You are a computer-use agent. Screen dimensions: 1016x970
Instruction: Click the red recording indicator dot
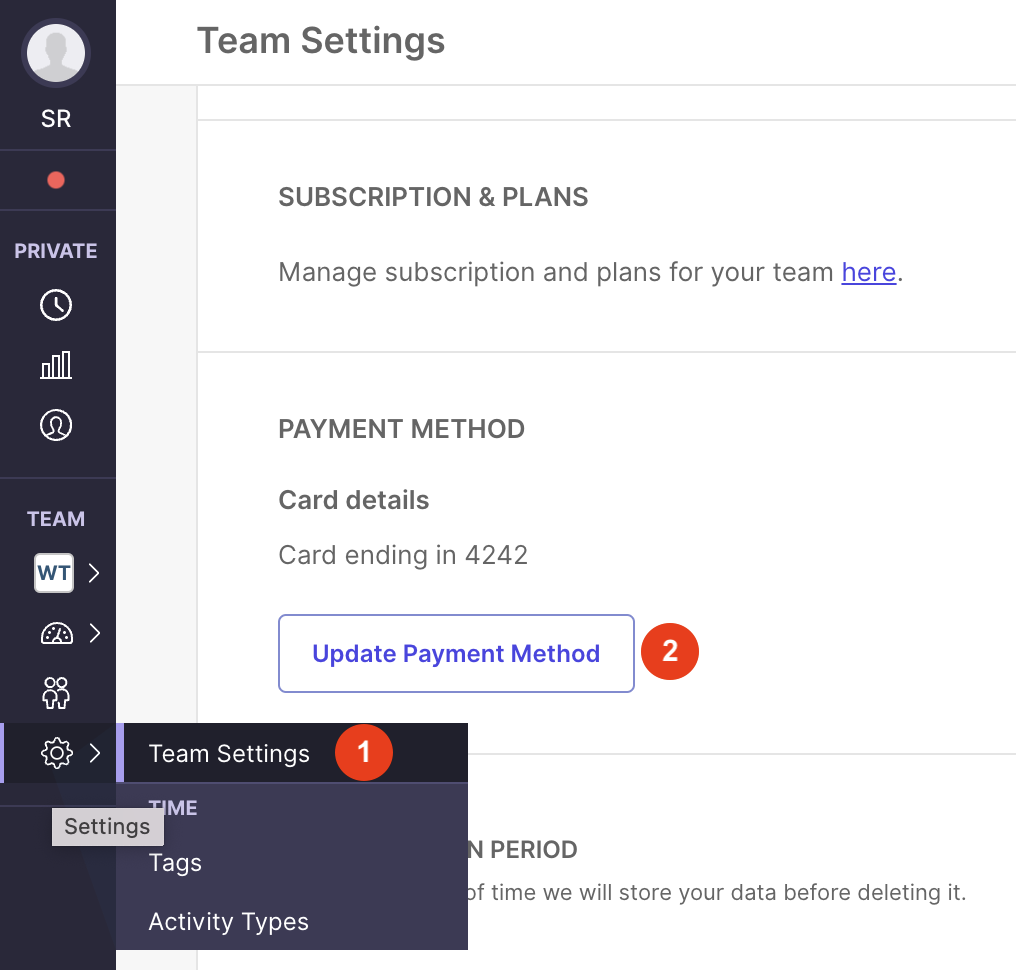[x=56, y=180]
